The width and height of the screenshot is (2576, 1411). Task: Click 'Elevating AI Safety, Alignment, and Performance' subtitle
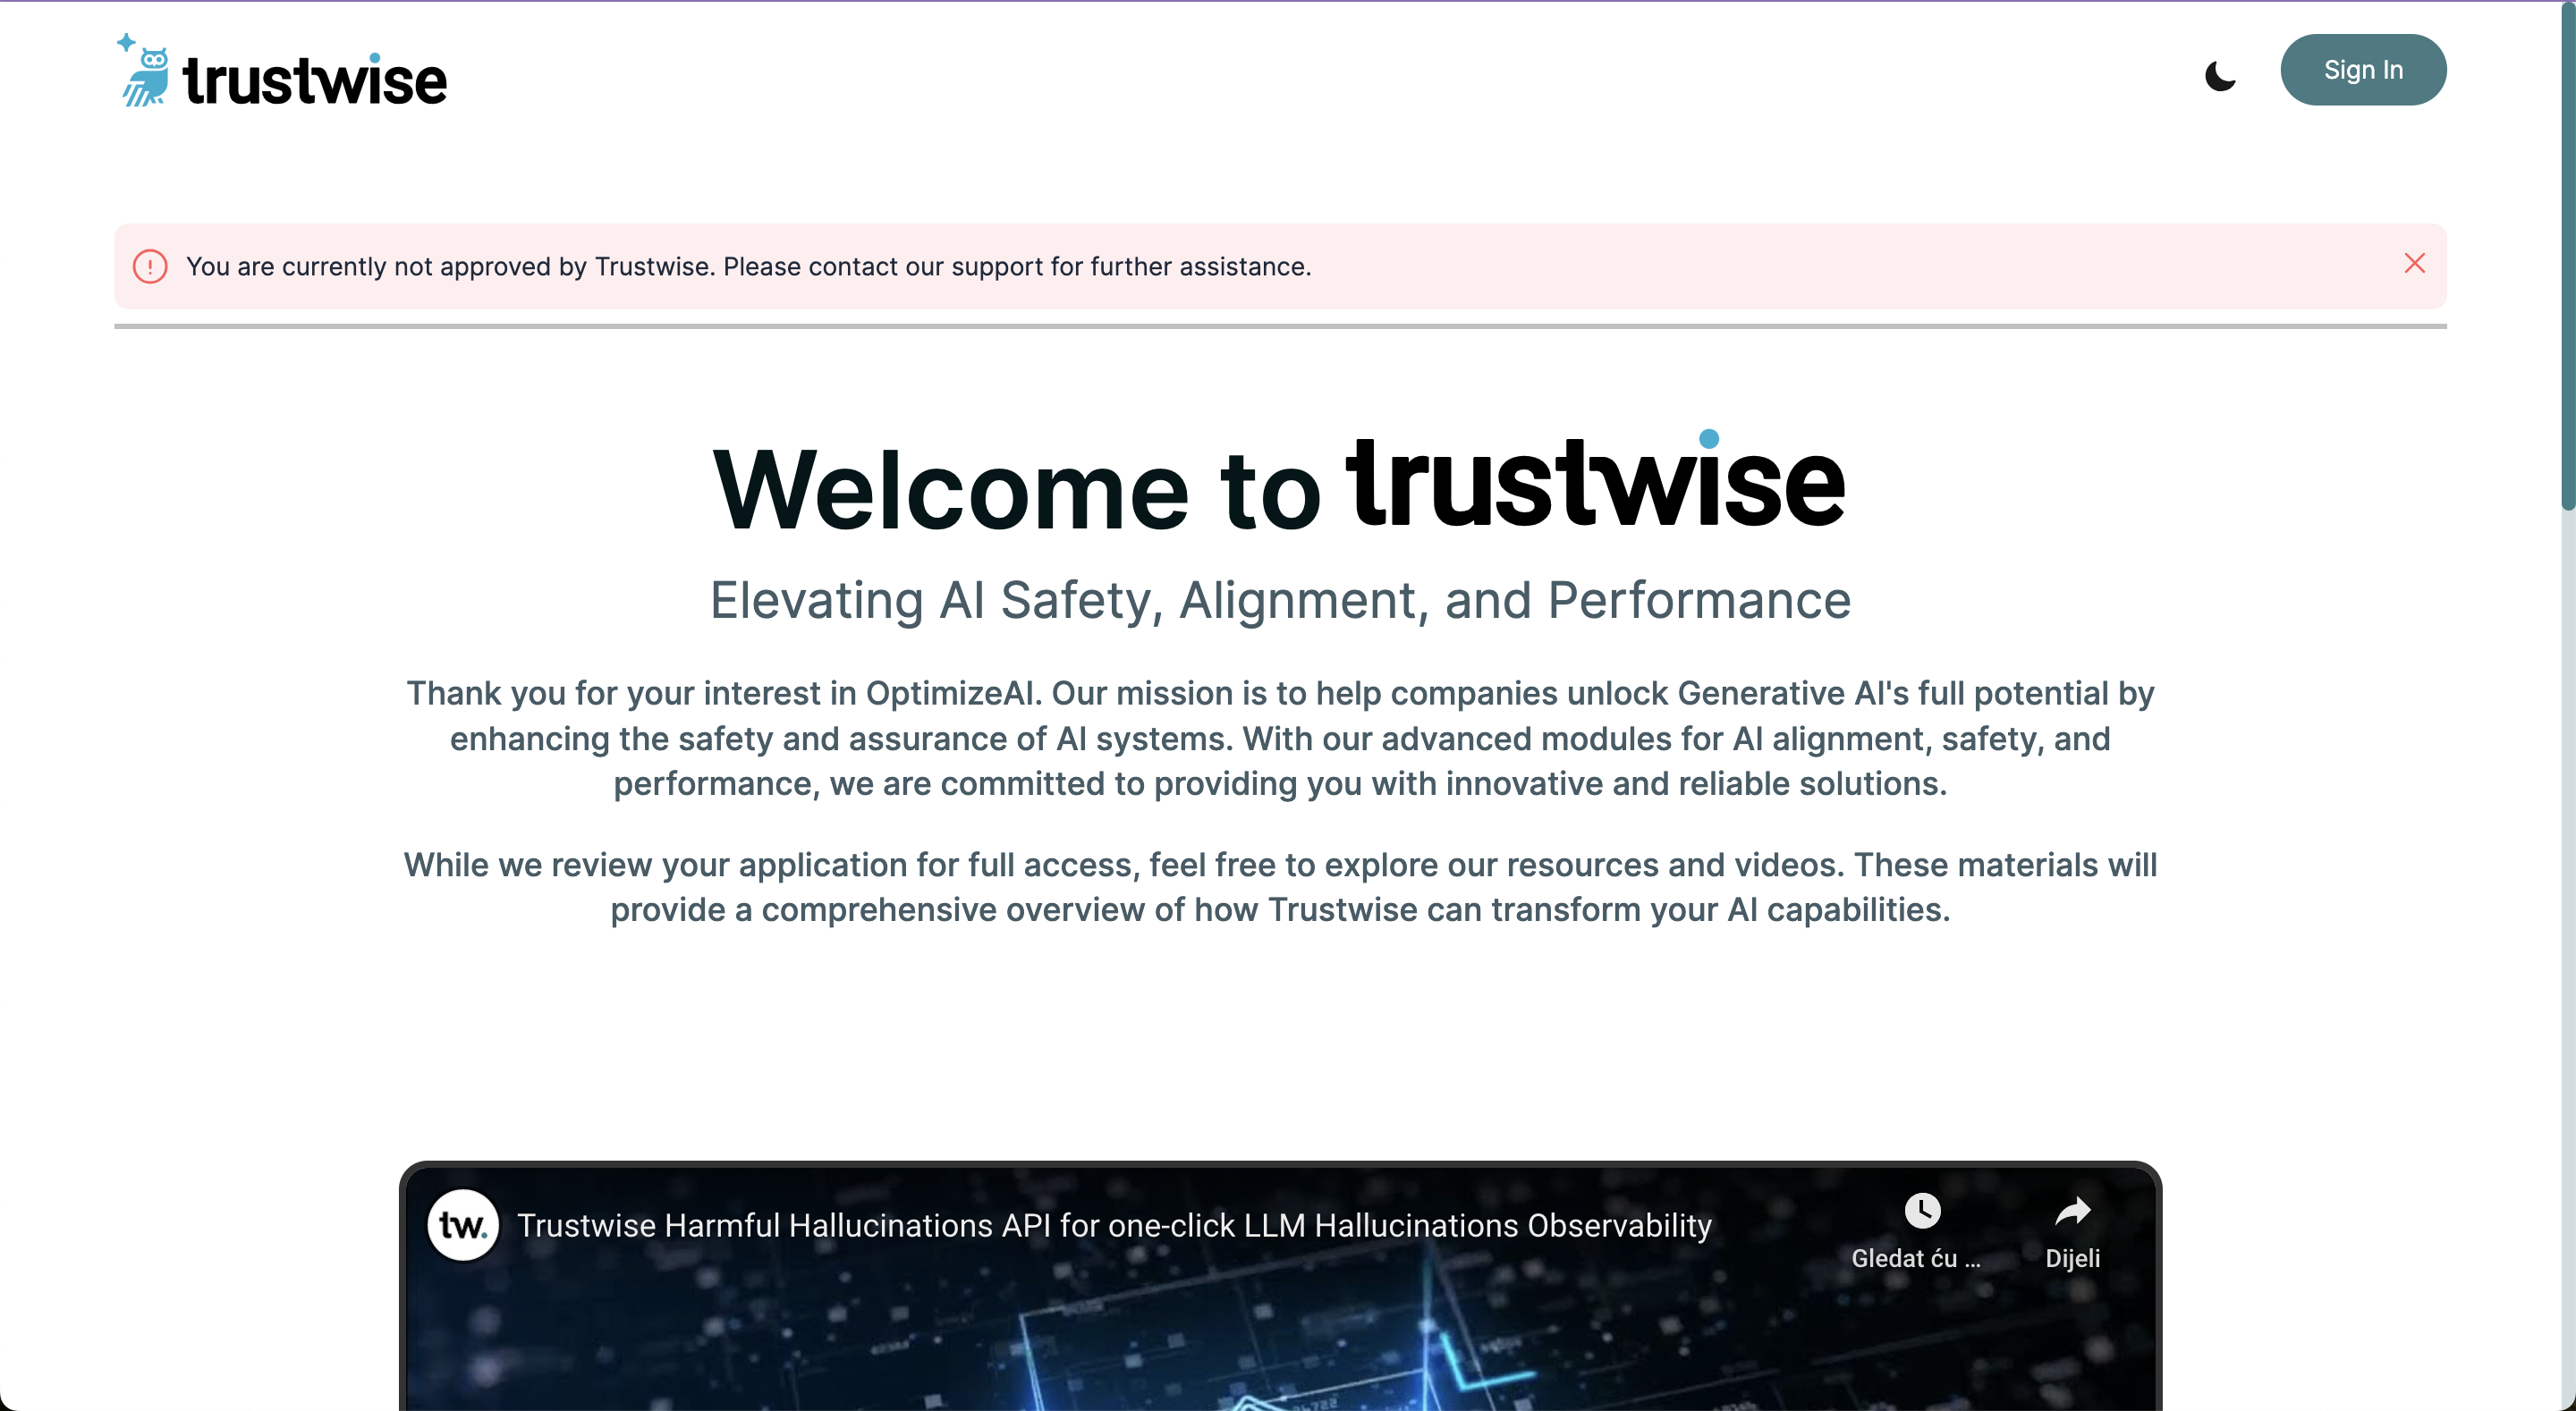(1280, 601)
